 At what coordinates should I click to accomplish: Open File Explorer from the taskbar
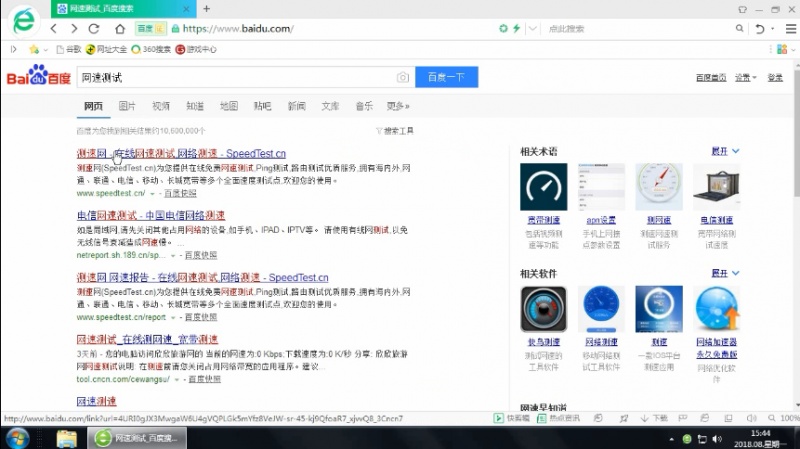point(66,438)
